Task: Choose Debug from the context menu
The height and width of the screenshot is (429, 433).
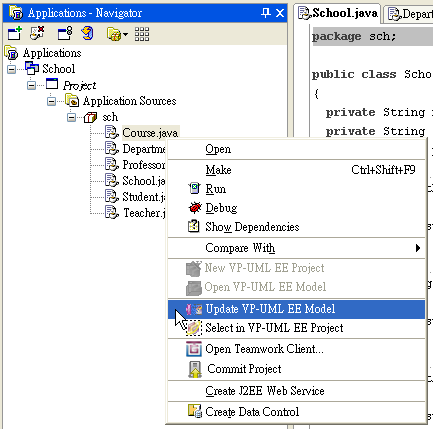Action: coord(296,208)
